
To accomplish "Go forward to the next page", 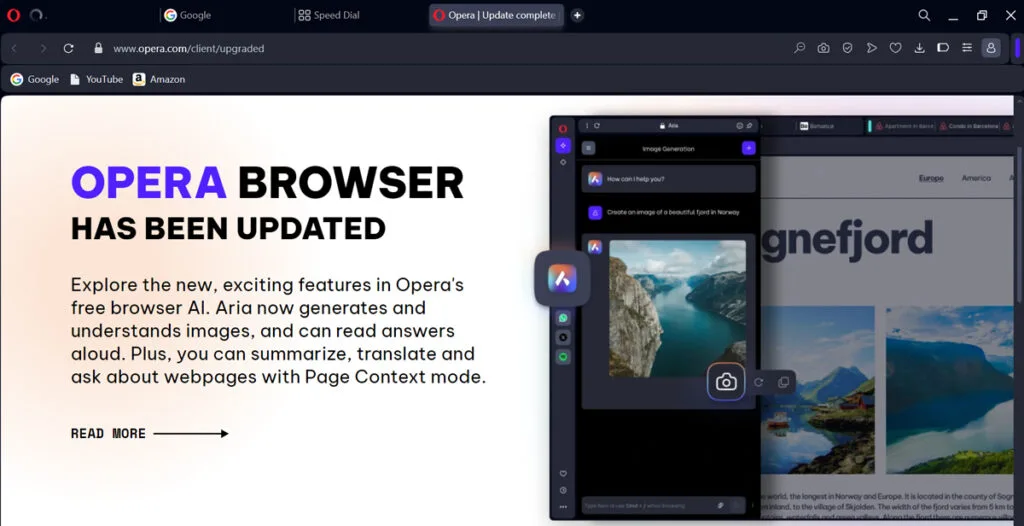I will click(x=43, y=48).
